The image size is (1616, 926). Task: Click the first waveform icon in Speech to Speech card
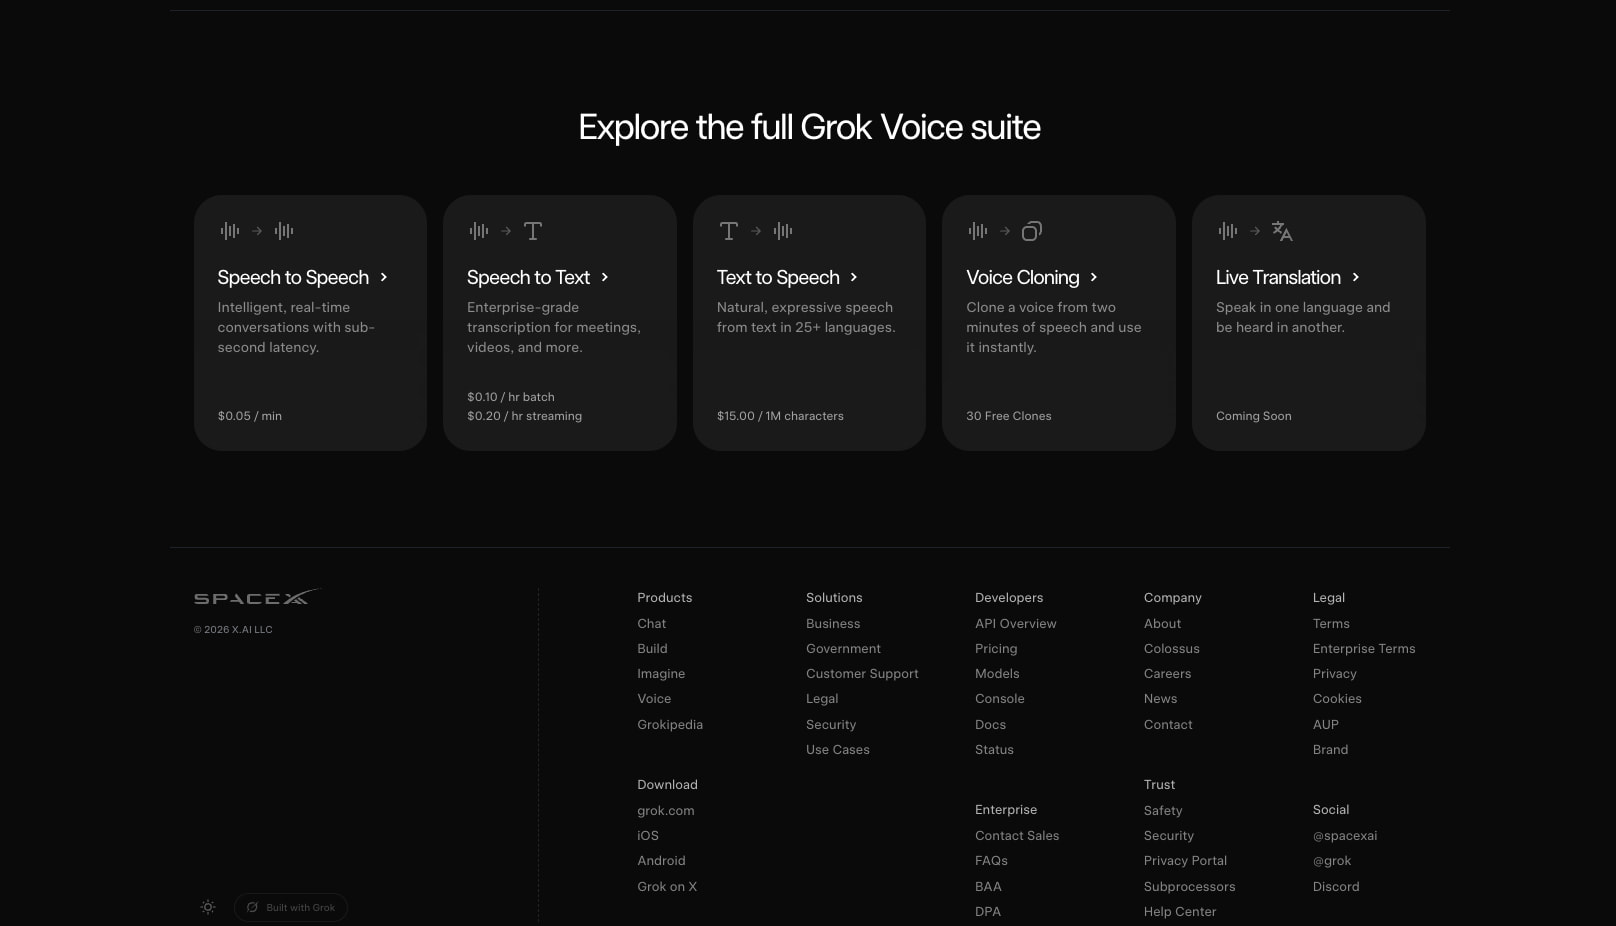[230, 231]
